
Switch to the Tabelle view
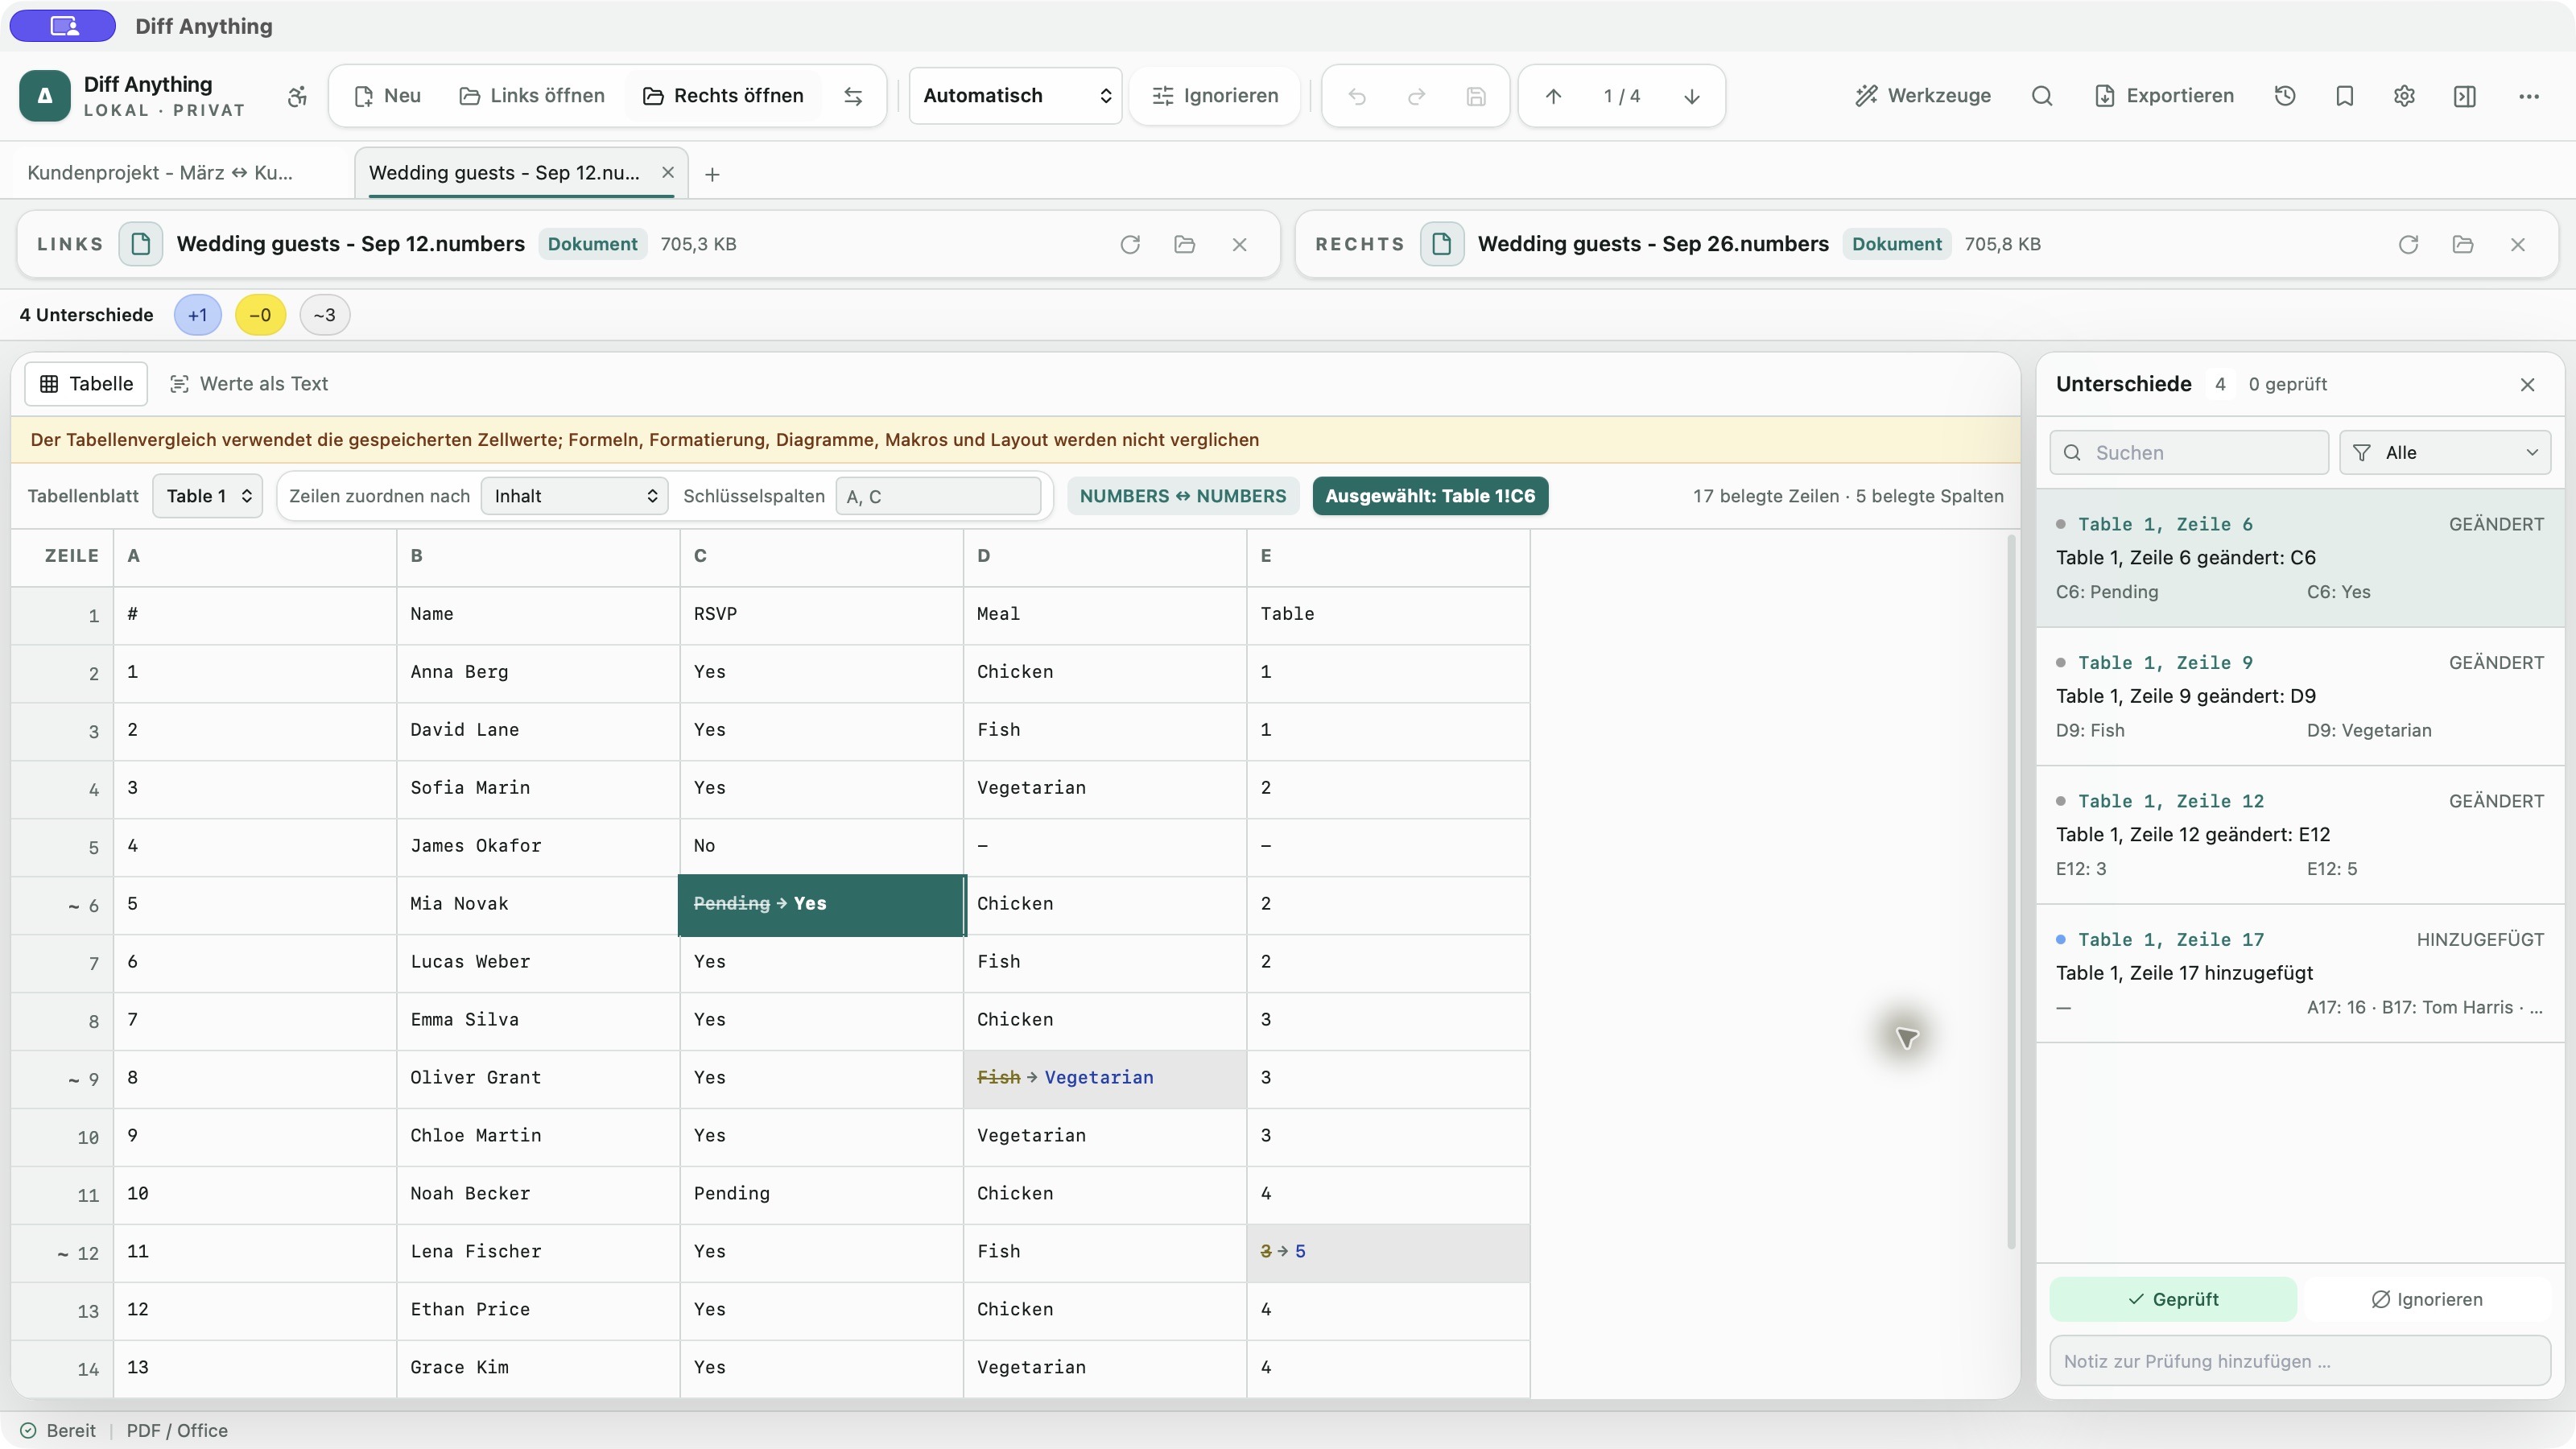tap(86, 384)
